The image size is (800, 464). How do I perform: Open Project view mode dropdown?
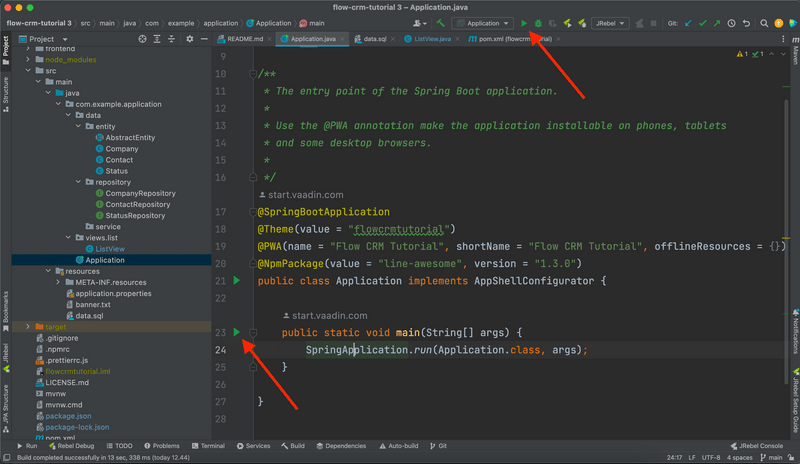pos(65,39)
